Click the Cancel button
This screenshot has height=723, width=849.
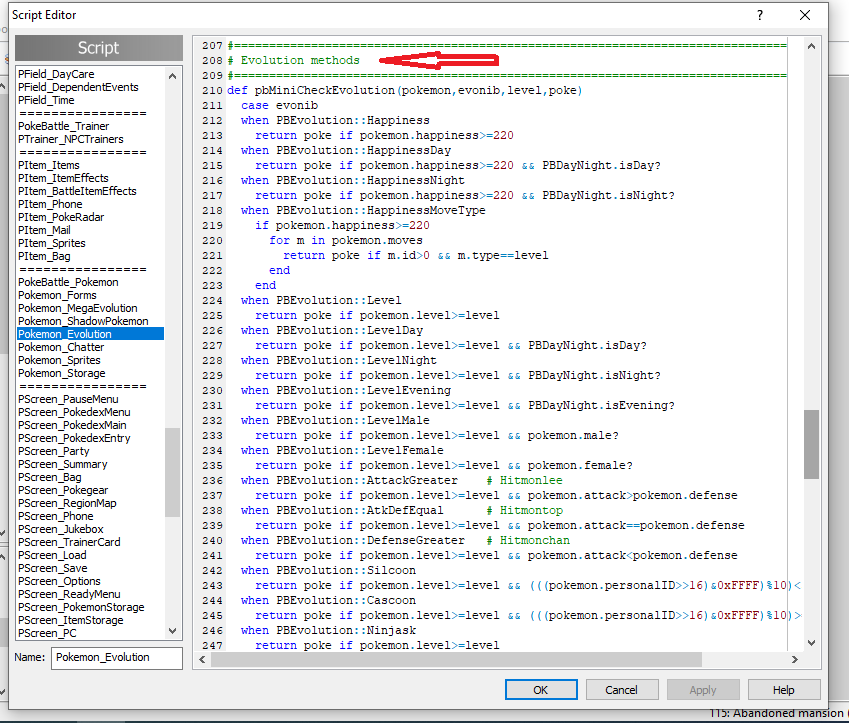point(621,690)
